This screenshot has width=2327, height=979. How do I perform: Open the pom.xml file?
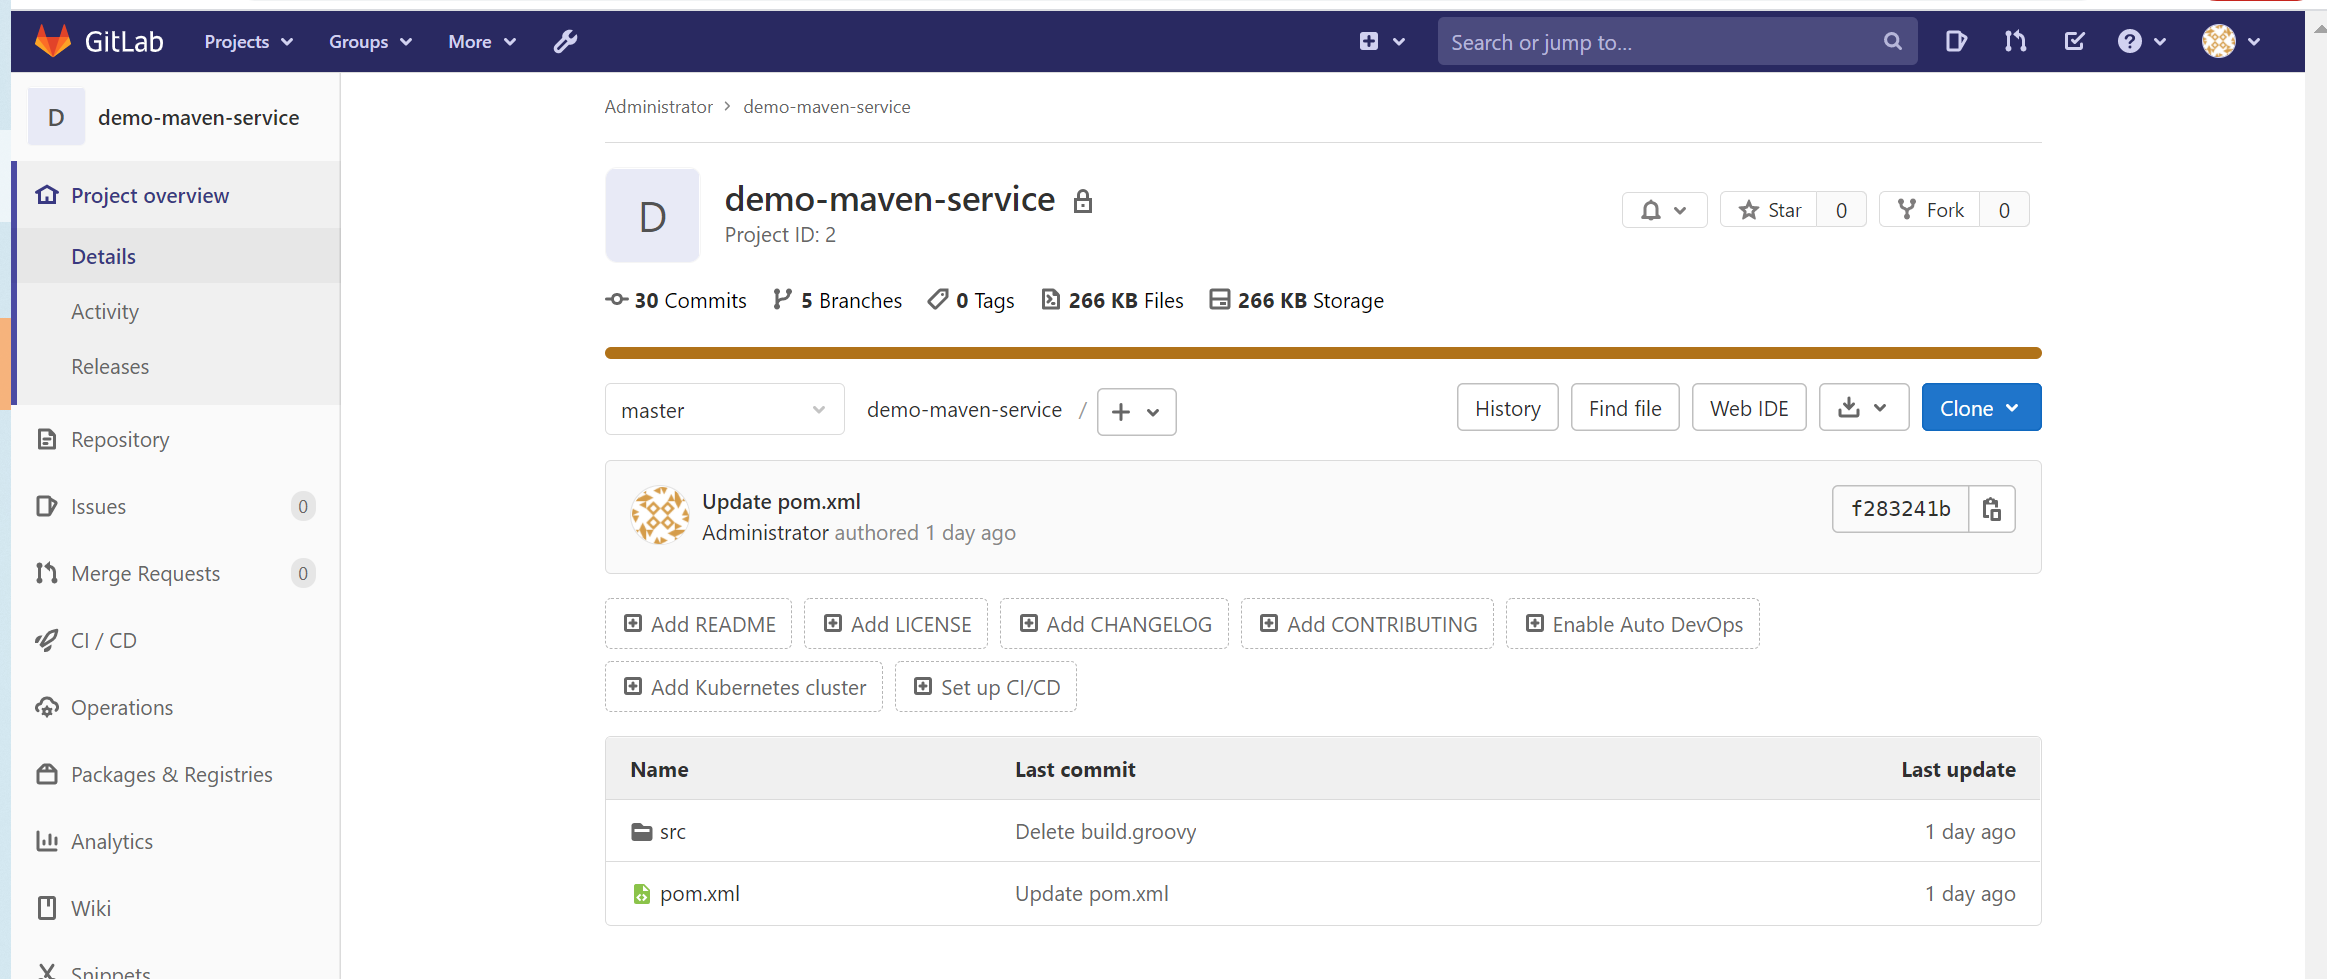[x=700, y=894]
